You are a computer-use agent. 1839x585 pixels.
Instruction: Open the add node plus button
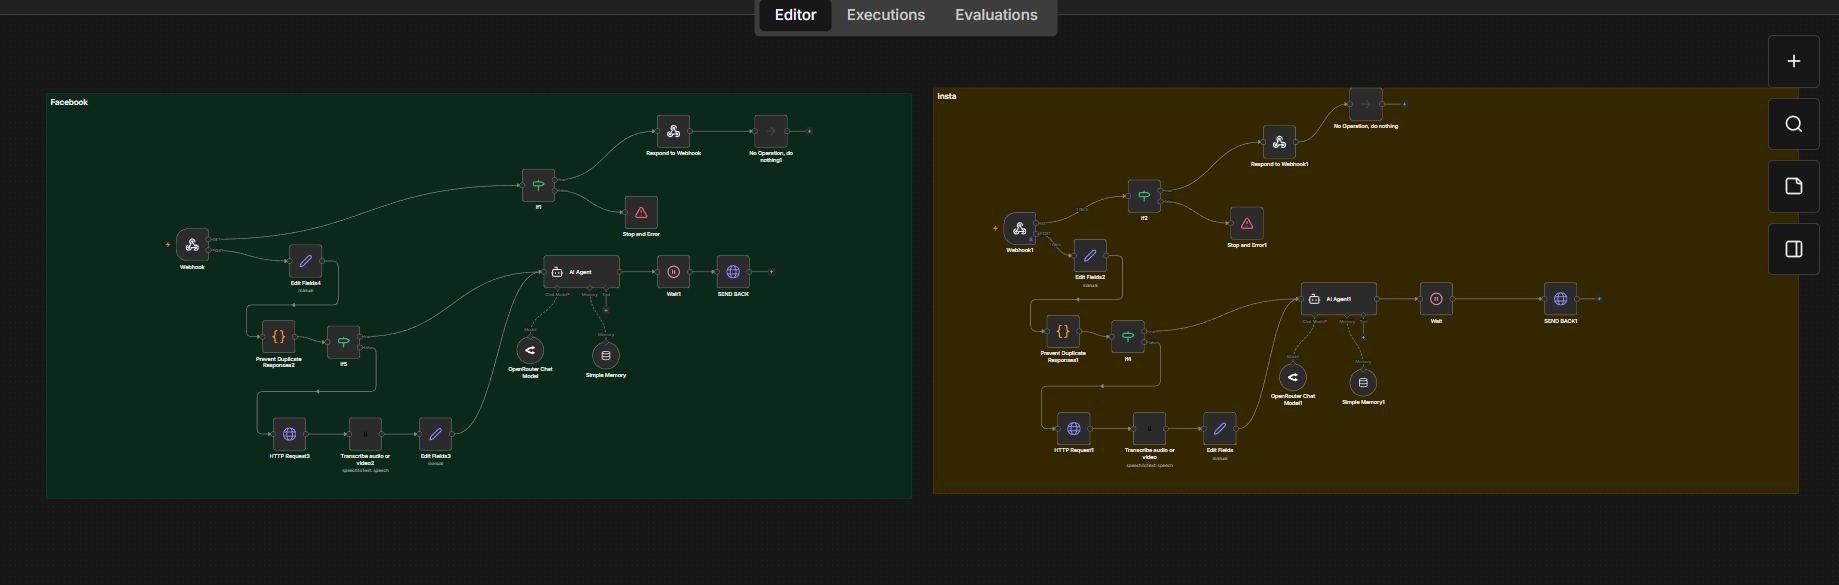click(x=1793, y=61)
